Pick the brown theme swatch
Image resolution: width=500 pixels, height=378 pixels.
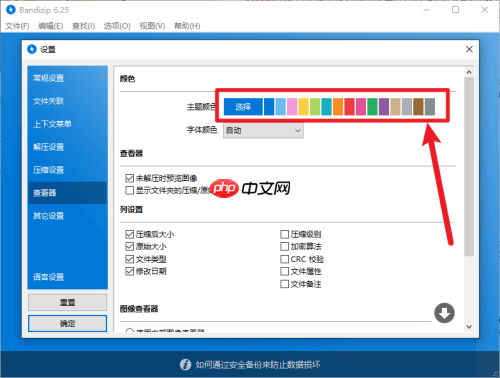coord(418,107)
